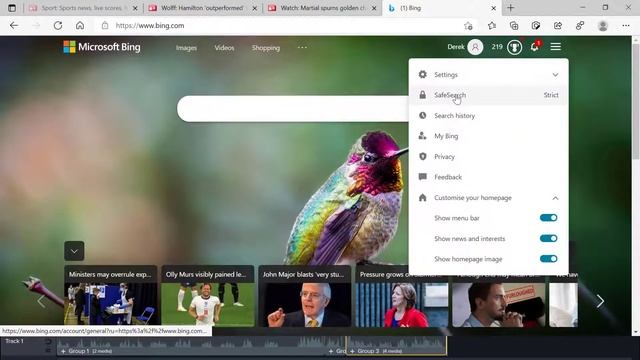This screenshot has width=640, height=360.
Task: Switch to Wolff: Hamilton 'outperformed' tab
Action: [x=202, y=8]
